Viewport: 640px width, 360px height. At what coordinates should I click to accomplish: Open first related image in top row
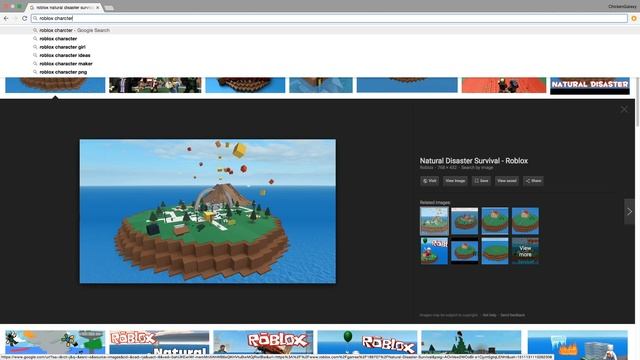point(434,221)
